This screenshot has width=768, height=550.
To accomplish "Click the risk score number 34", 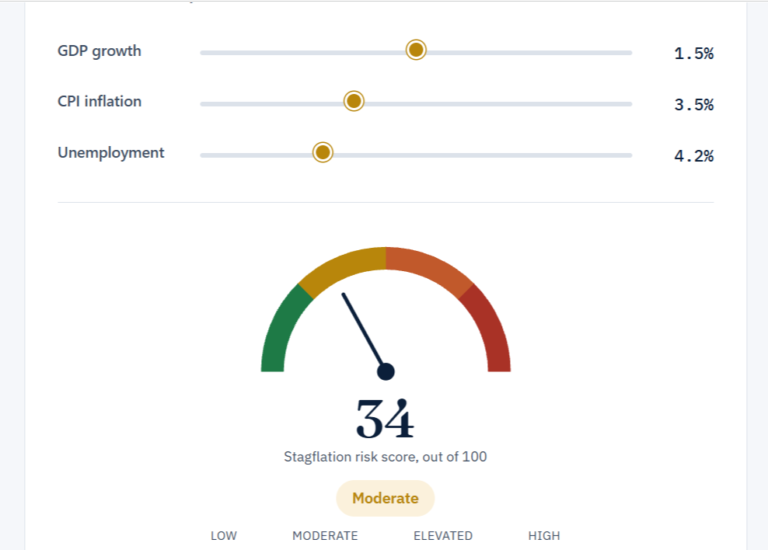I will tap(385, 419).
